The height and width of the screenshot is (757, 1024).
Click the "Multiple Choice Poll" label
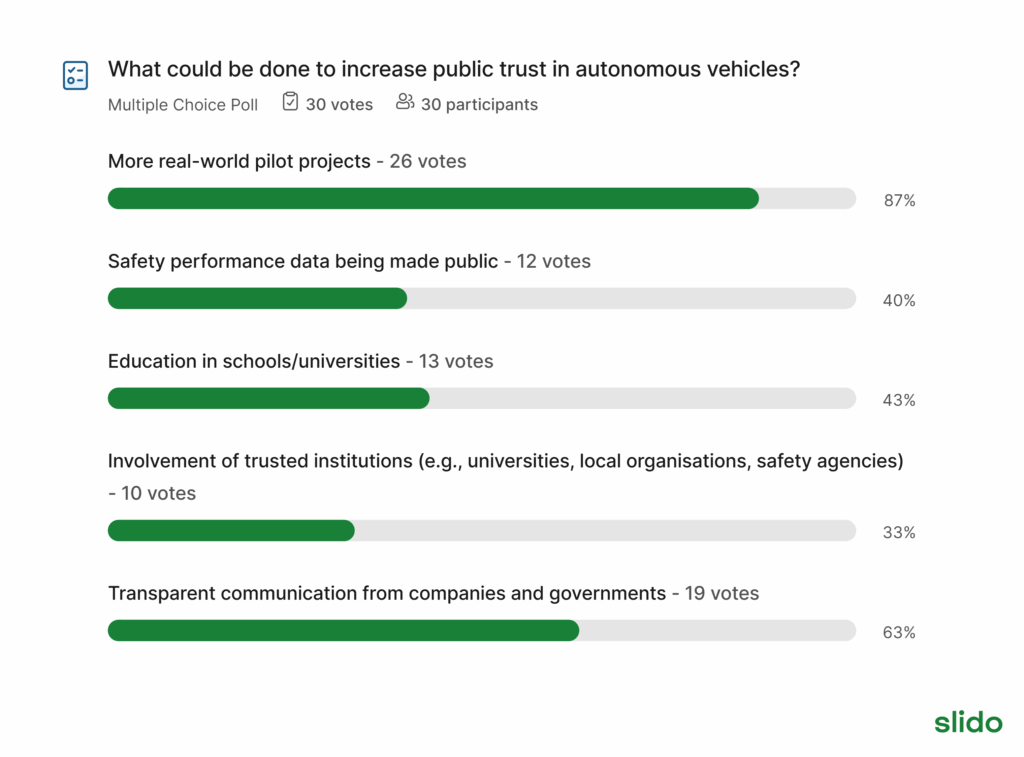point(183,105)
